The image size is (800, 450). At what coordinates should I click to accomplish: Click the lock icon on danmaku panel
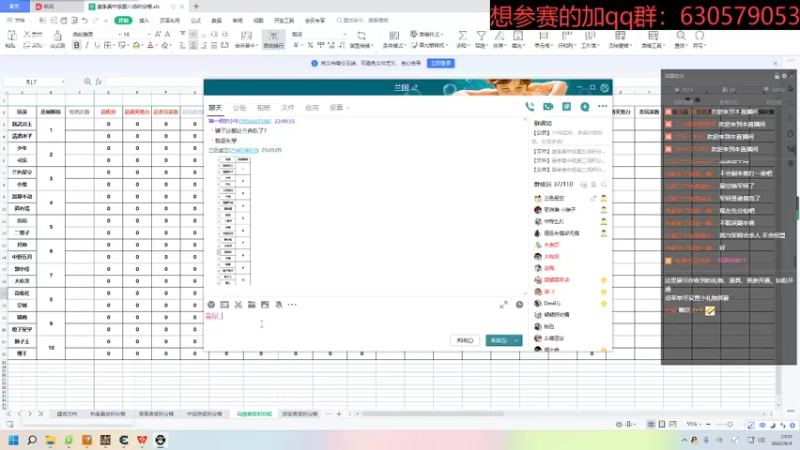[x=777, y=76]
